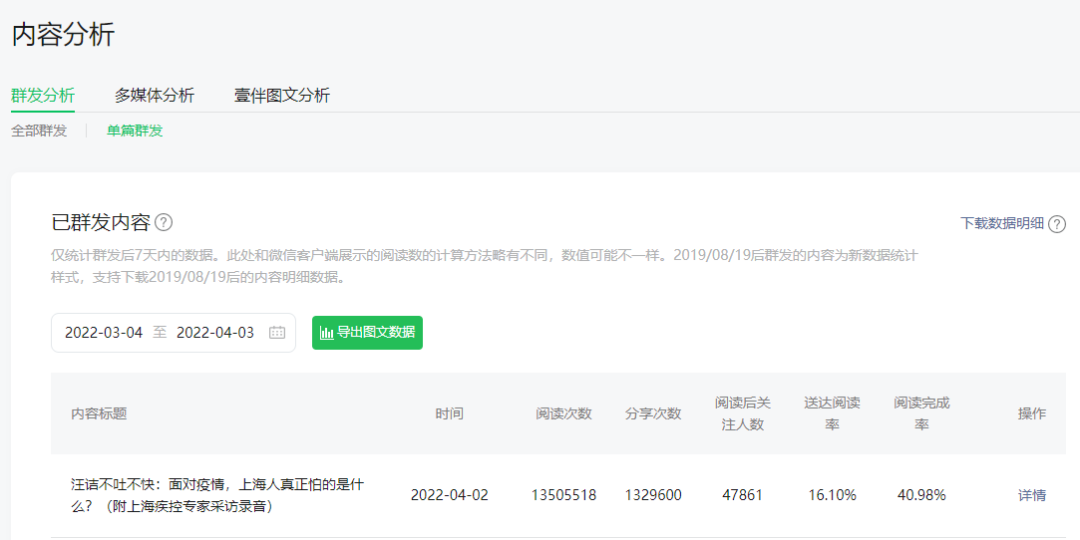Click the 内容分析 page heading
Screen dimensions: 1080x540
(63, 34)
